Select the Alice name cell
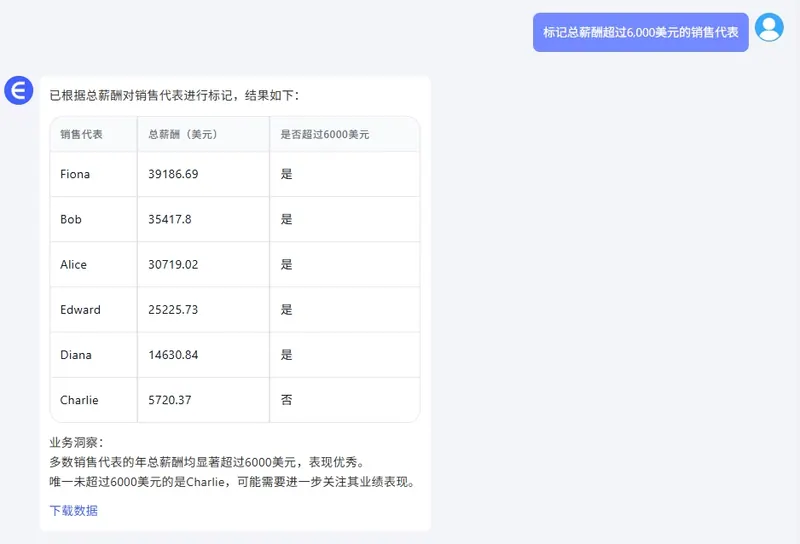 click(74, 264)
